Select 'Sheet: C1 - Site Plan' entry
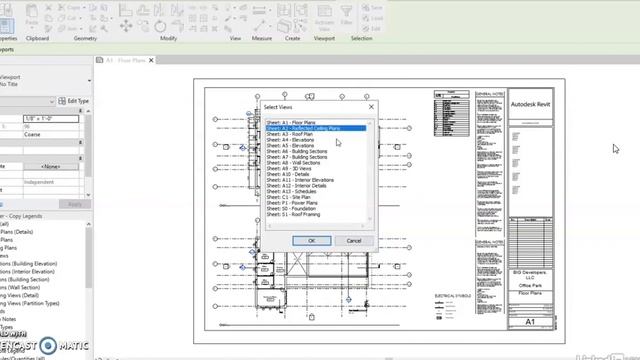The width and height of the screenshot is (640, 360). point(289,197)
